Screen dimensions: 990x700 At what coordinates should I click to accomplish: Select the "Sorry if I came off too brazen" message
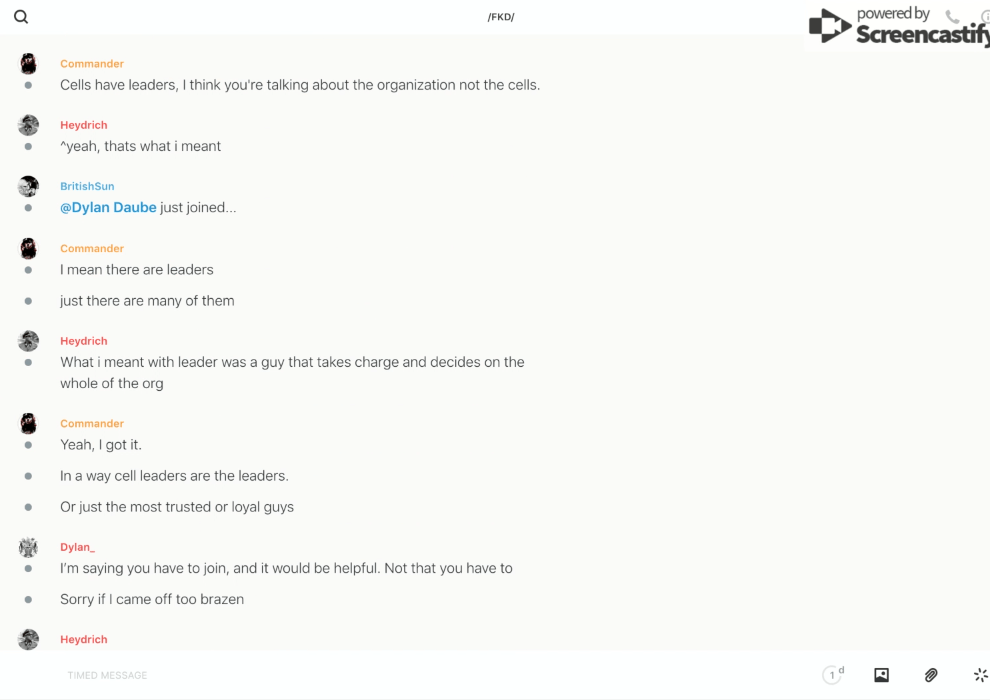pyautogui.click(x=152, y=599)
